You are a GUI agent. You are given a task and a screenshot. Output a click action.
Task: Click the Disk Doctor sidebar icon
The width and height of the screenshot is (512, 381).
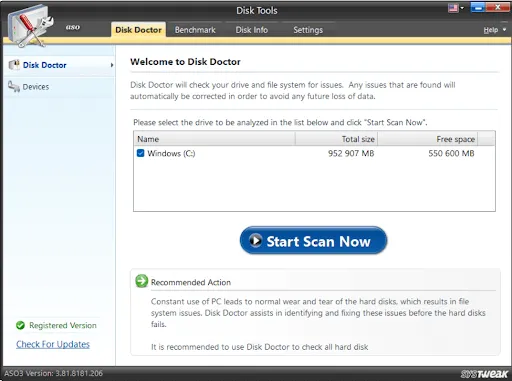tap(14, 65)
